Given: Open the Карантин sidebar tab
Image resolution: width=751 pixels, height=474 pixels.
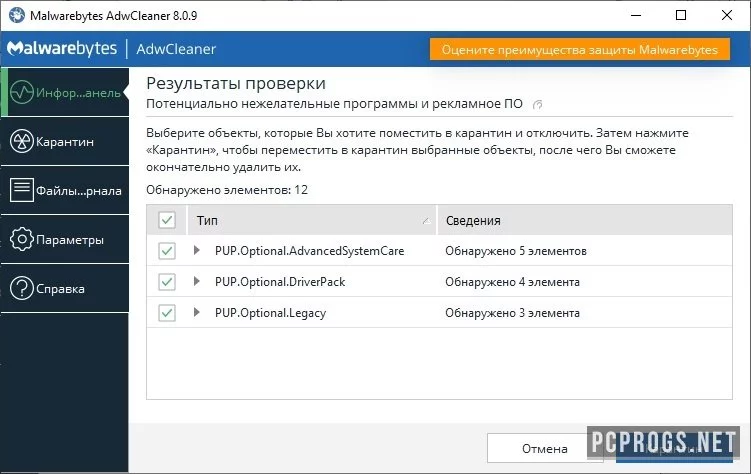Looking at the screenshot, I should coord(65,141).
